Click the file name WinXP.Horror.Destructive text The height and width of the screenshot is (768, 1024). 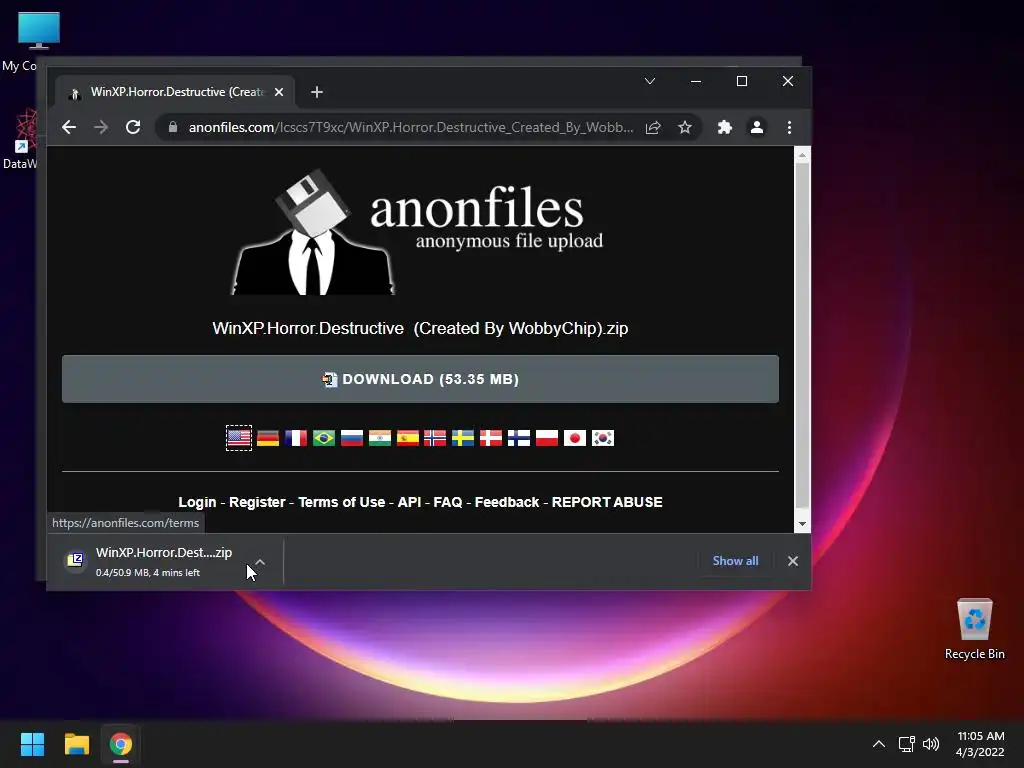tap(420, 328)
